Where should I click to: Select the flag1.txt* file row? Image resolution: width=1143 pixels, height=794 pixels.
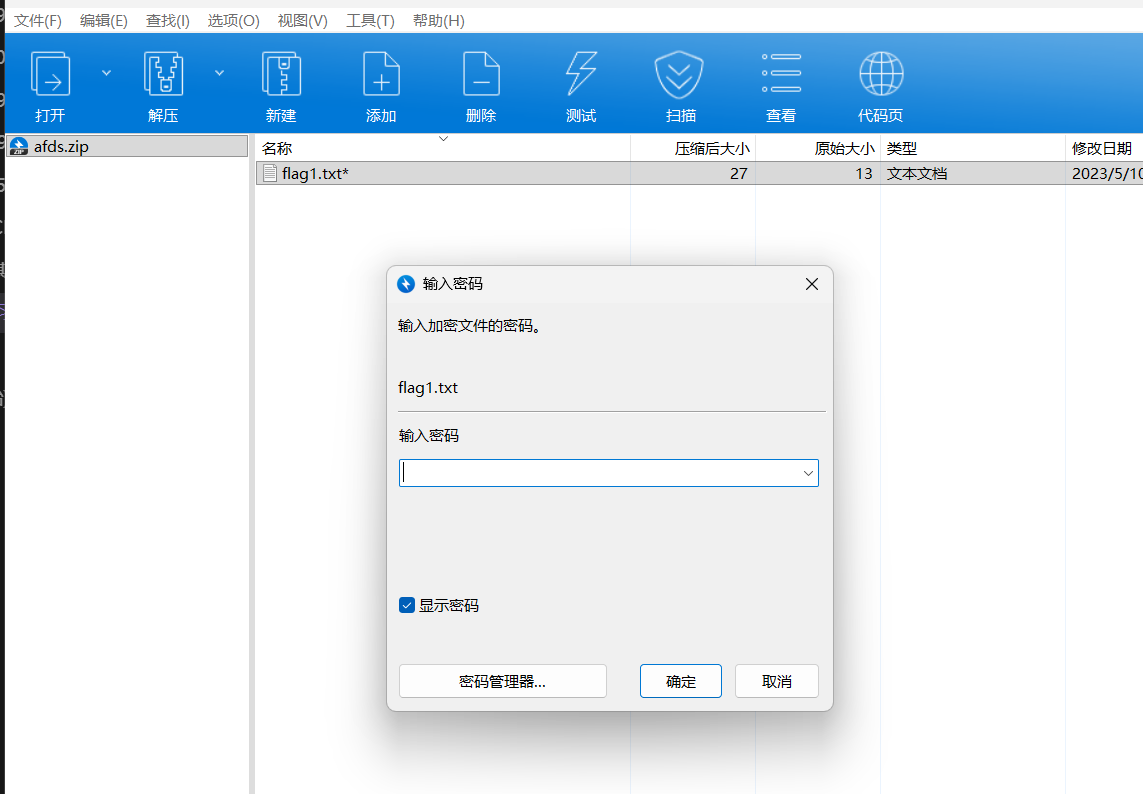click(x=699, y=174)
